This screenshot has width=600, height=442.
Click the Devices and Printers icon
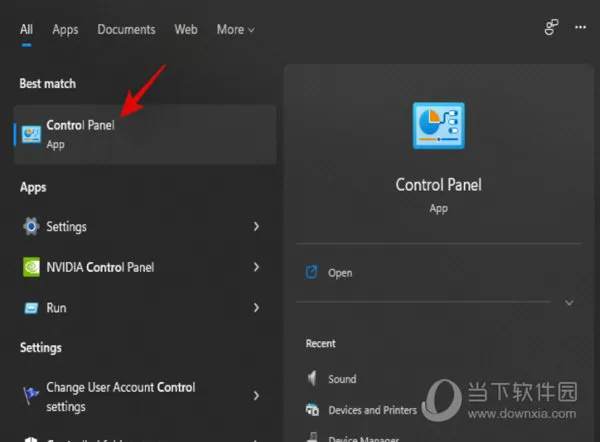pyautogui.click(x=312, y=409)
